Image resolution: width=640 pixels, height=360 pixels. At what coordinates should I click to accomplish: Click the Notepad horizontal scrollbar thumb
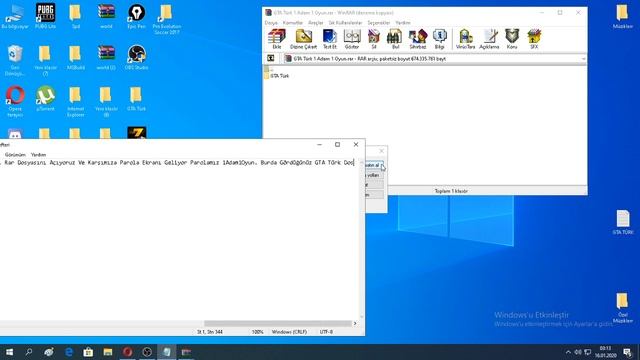(278, 323)
